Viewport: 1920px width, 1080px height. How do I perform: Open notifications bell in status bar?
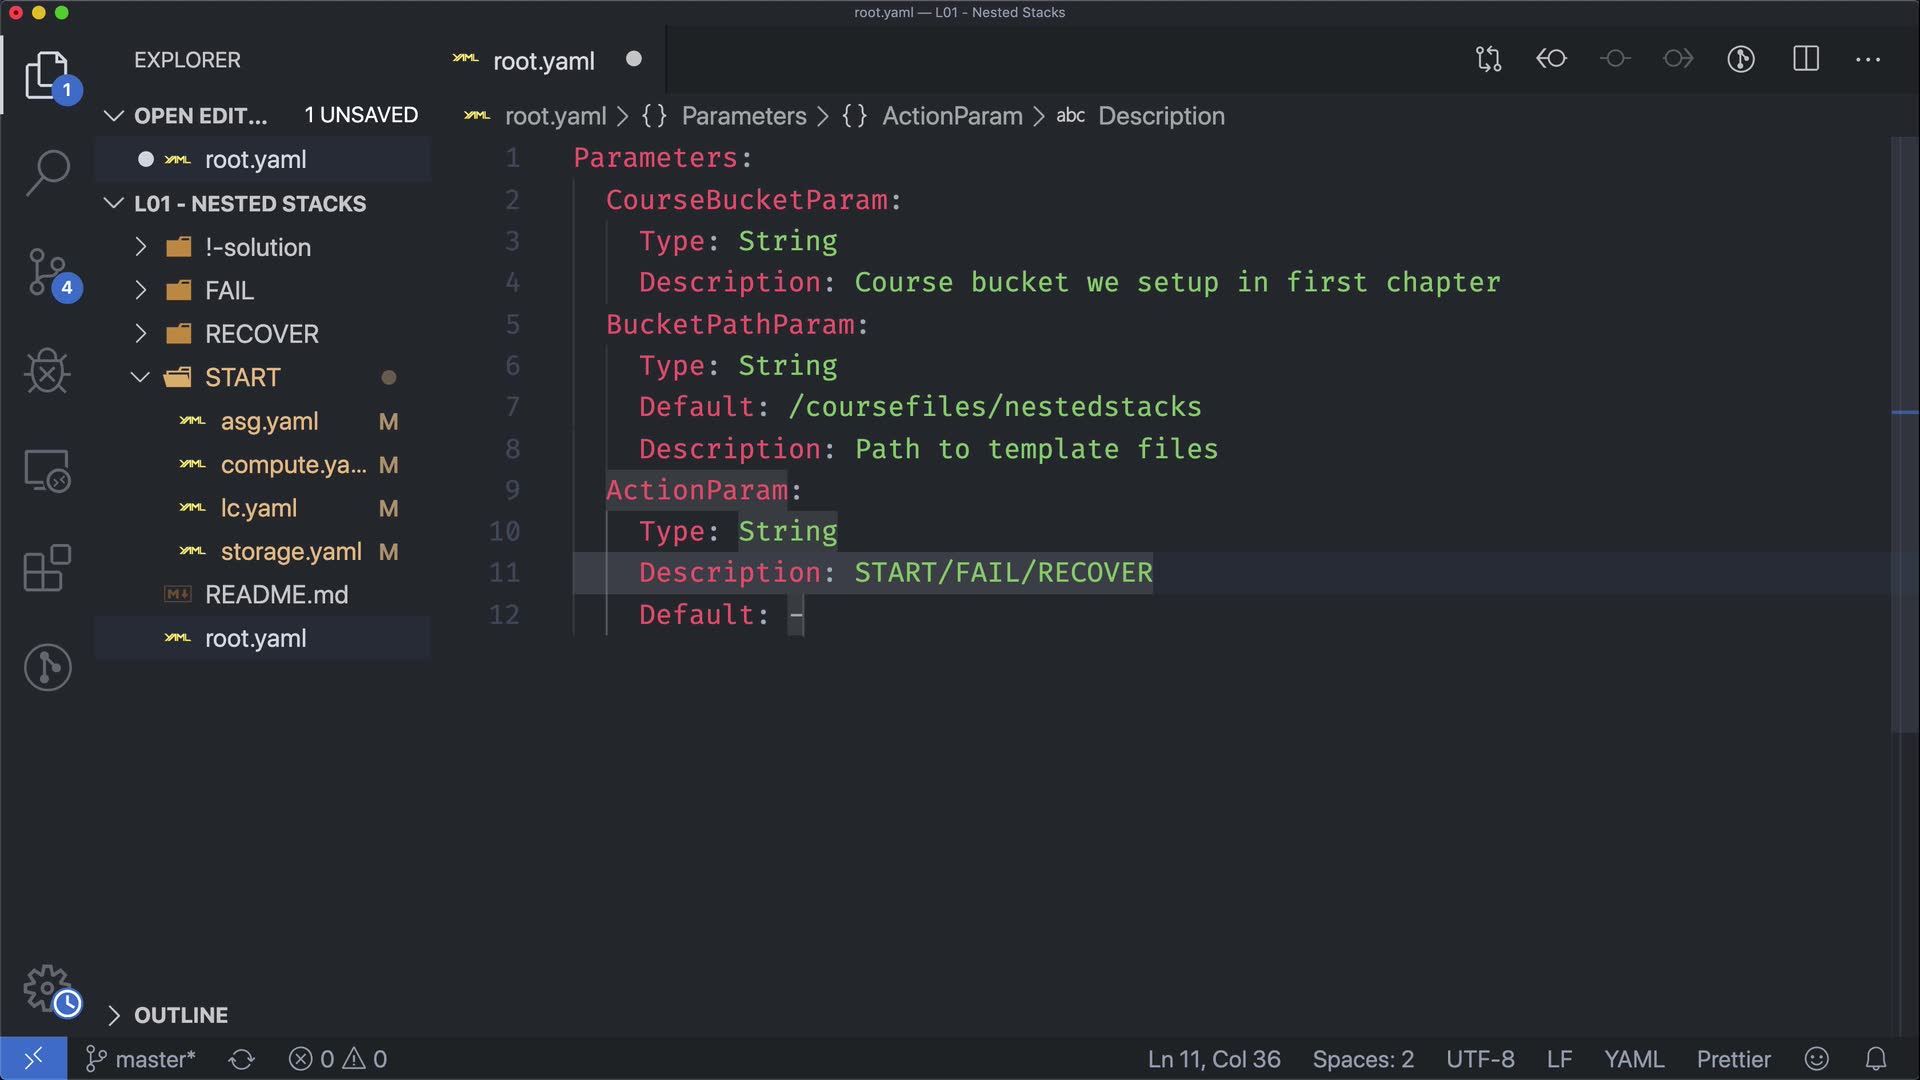coord(1876,1059)
